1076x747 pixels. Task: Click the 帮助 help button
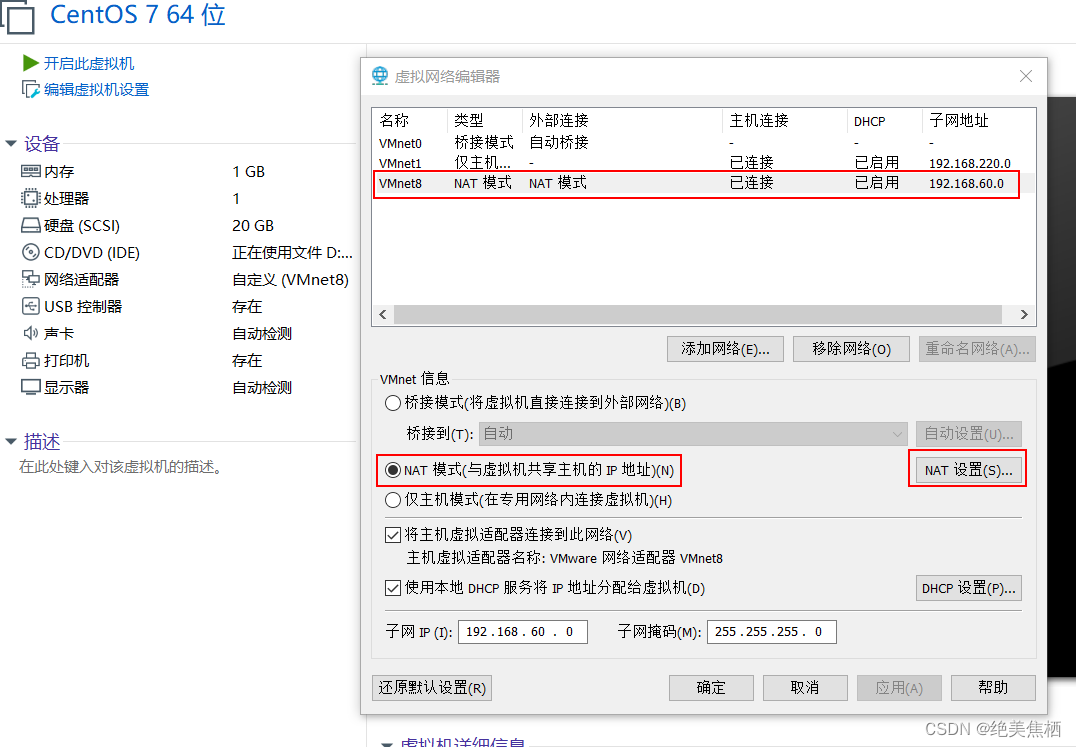[993, 687]
